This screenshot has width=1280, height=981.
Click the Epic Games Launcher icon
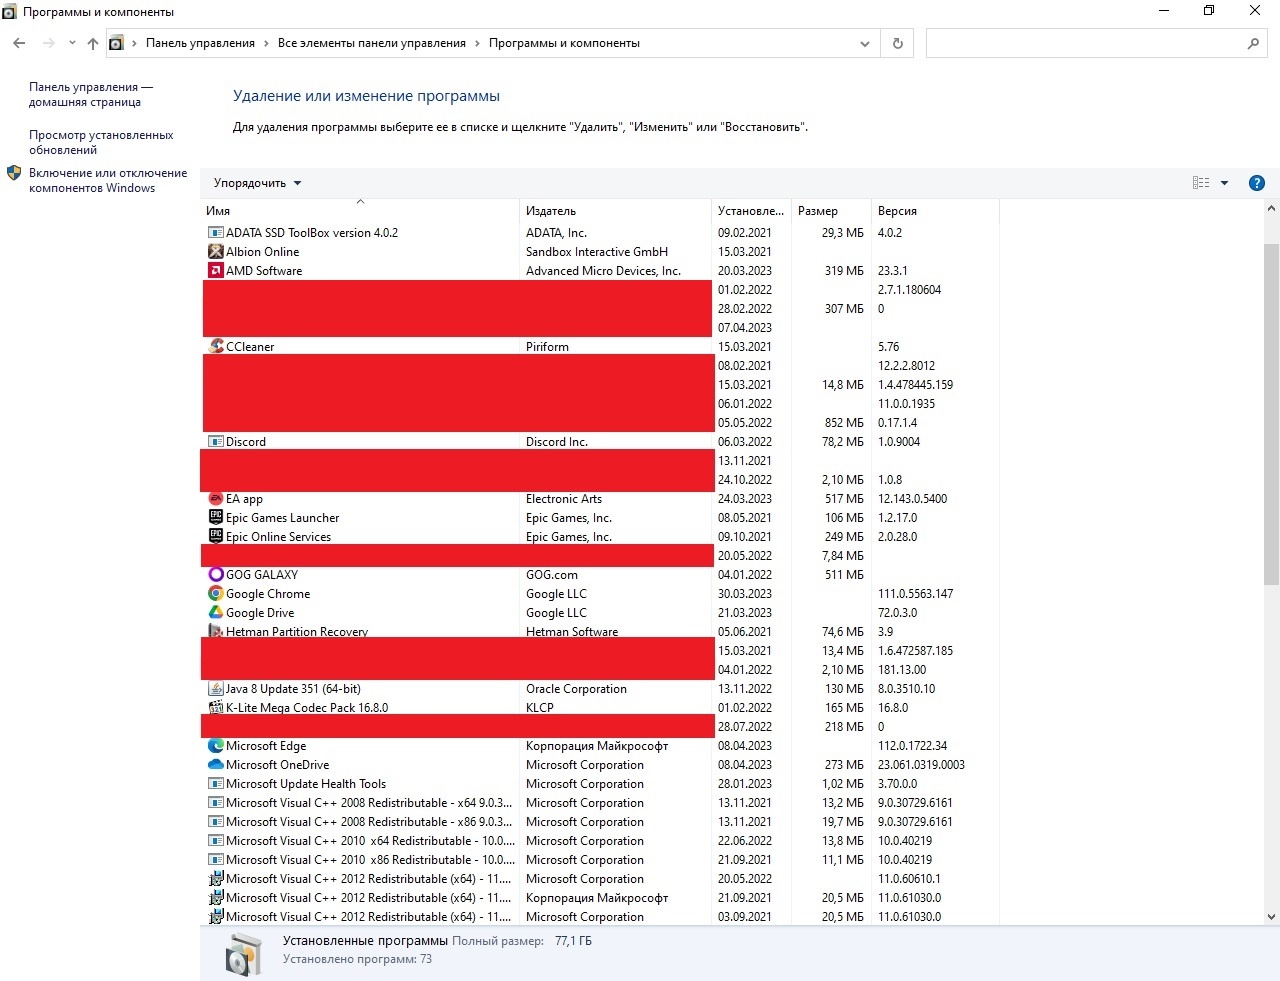(215, 518)
